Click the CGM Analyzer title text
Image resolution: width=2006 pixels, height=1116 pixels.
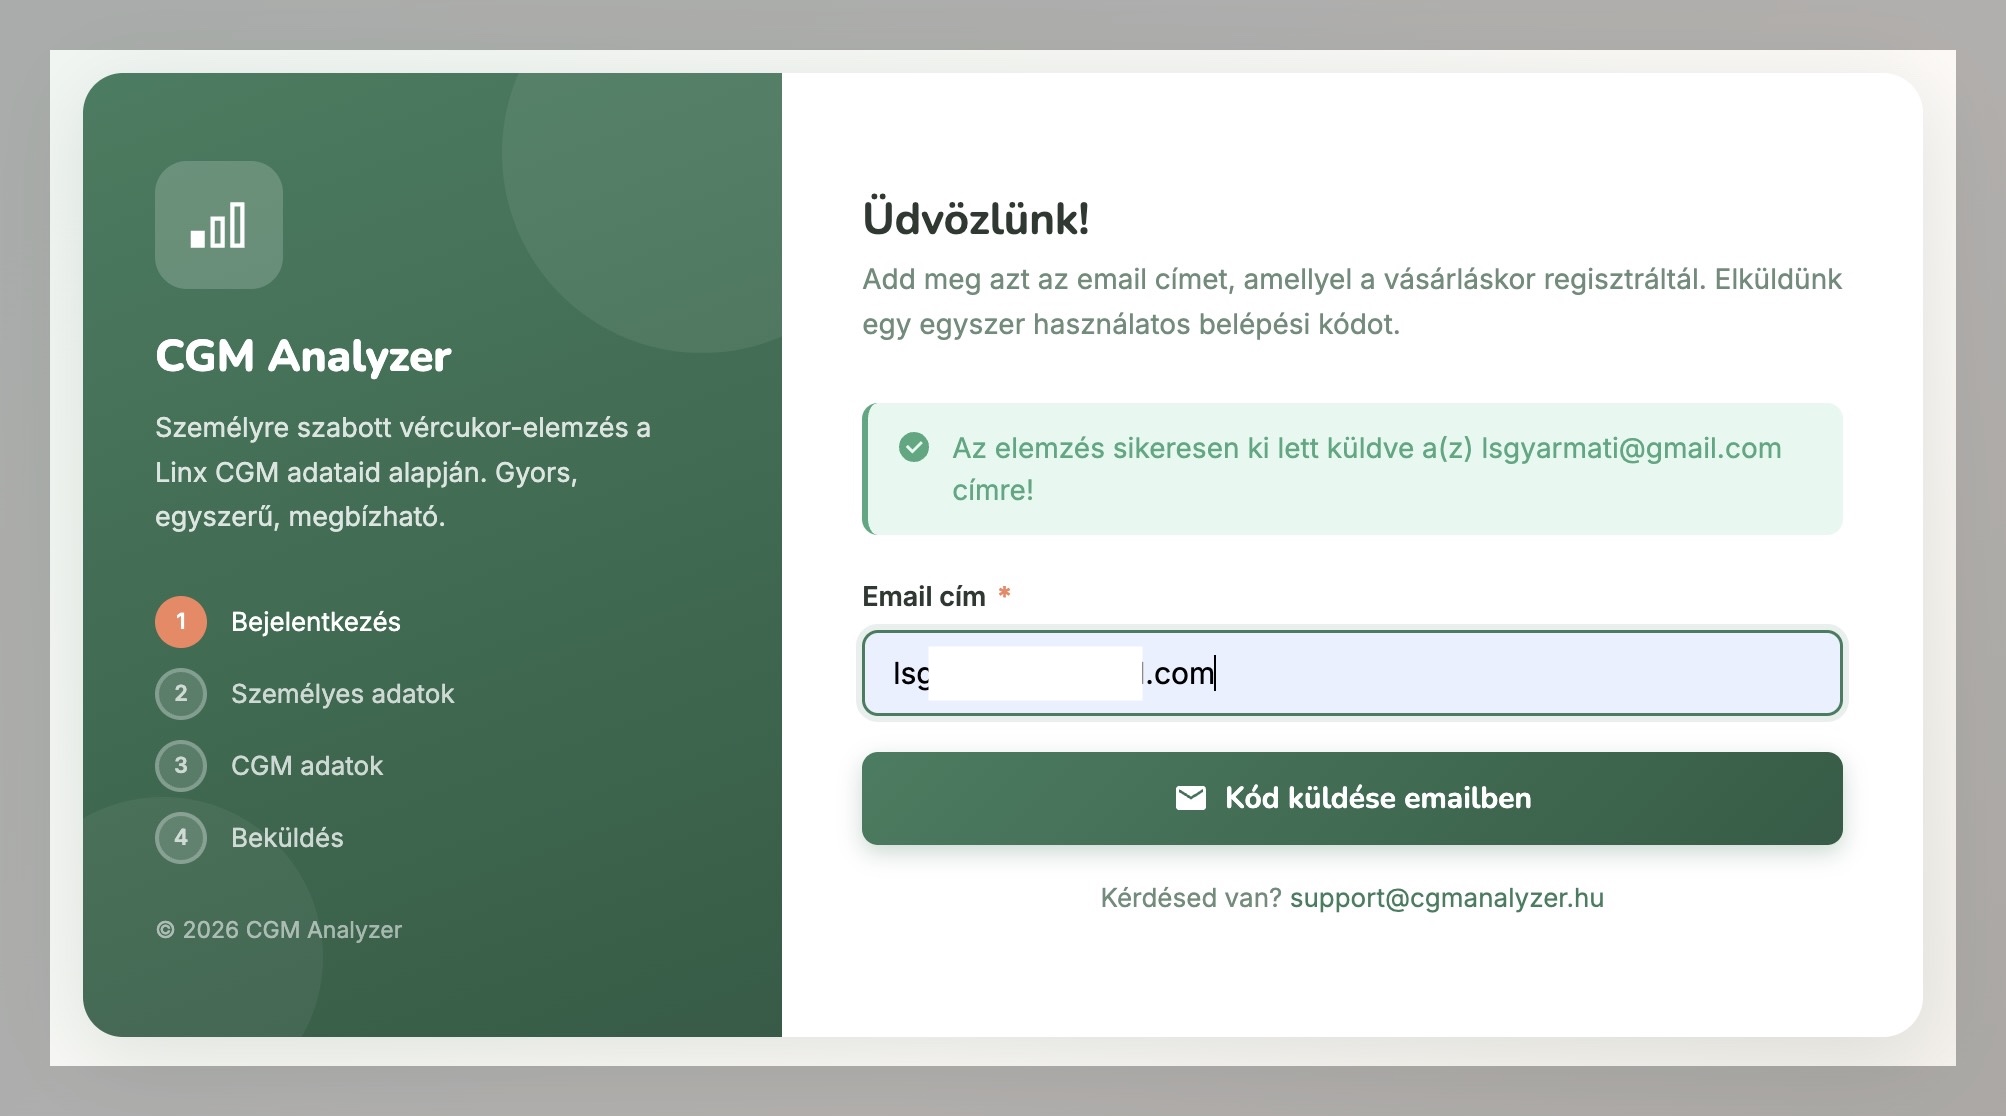303,357
